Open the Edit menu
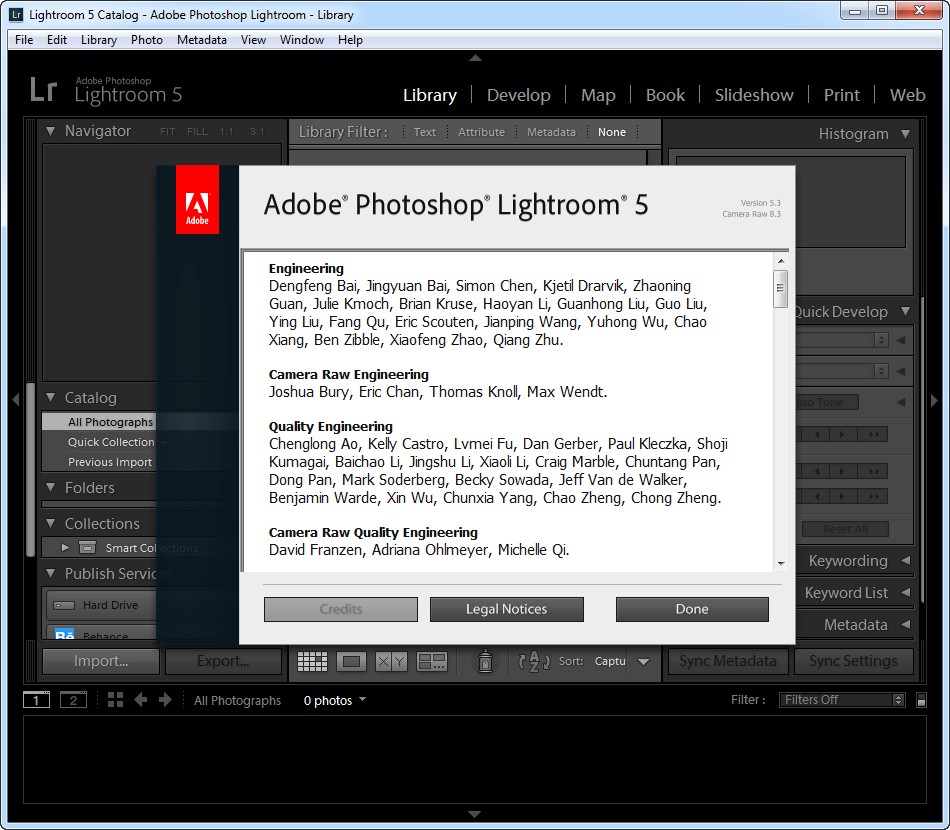 click(x=57, y=40)
